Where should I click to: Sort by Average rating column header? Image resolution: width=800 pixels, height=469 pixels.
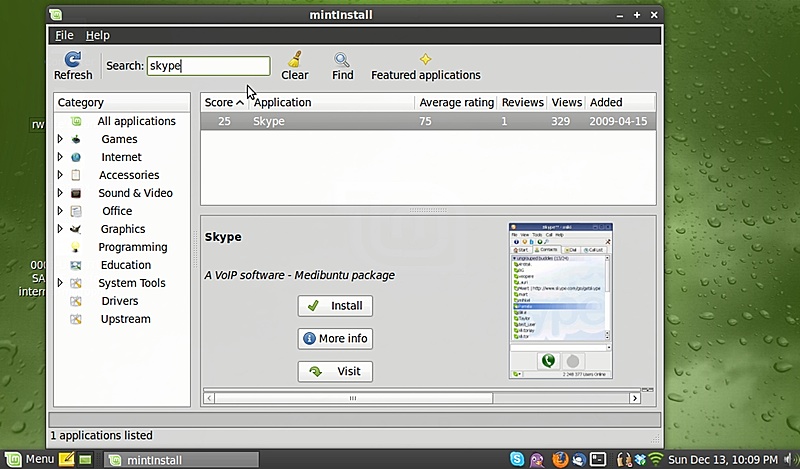(x=456, y=102)
